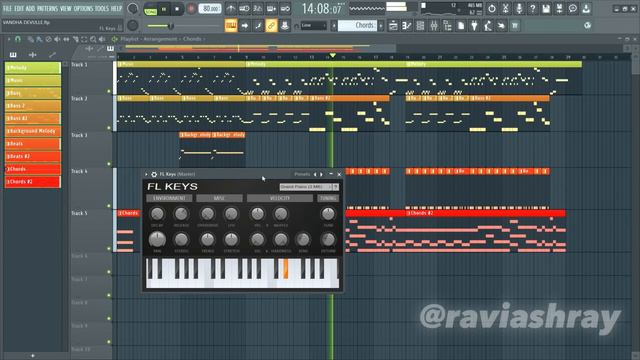Viewport: 640px width, 360px height.
Task: Select previous FL Keys preset arrow
Action: [315, 174]
